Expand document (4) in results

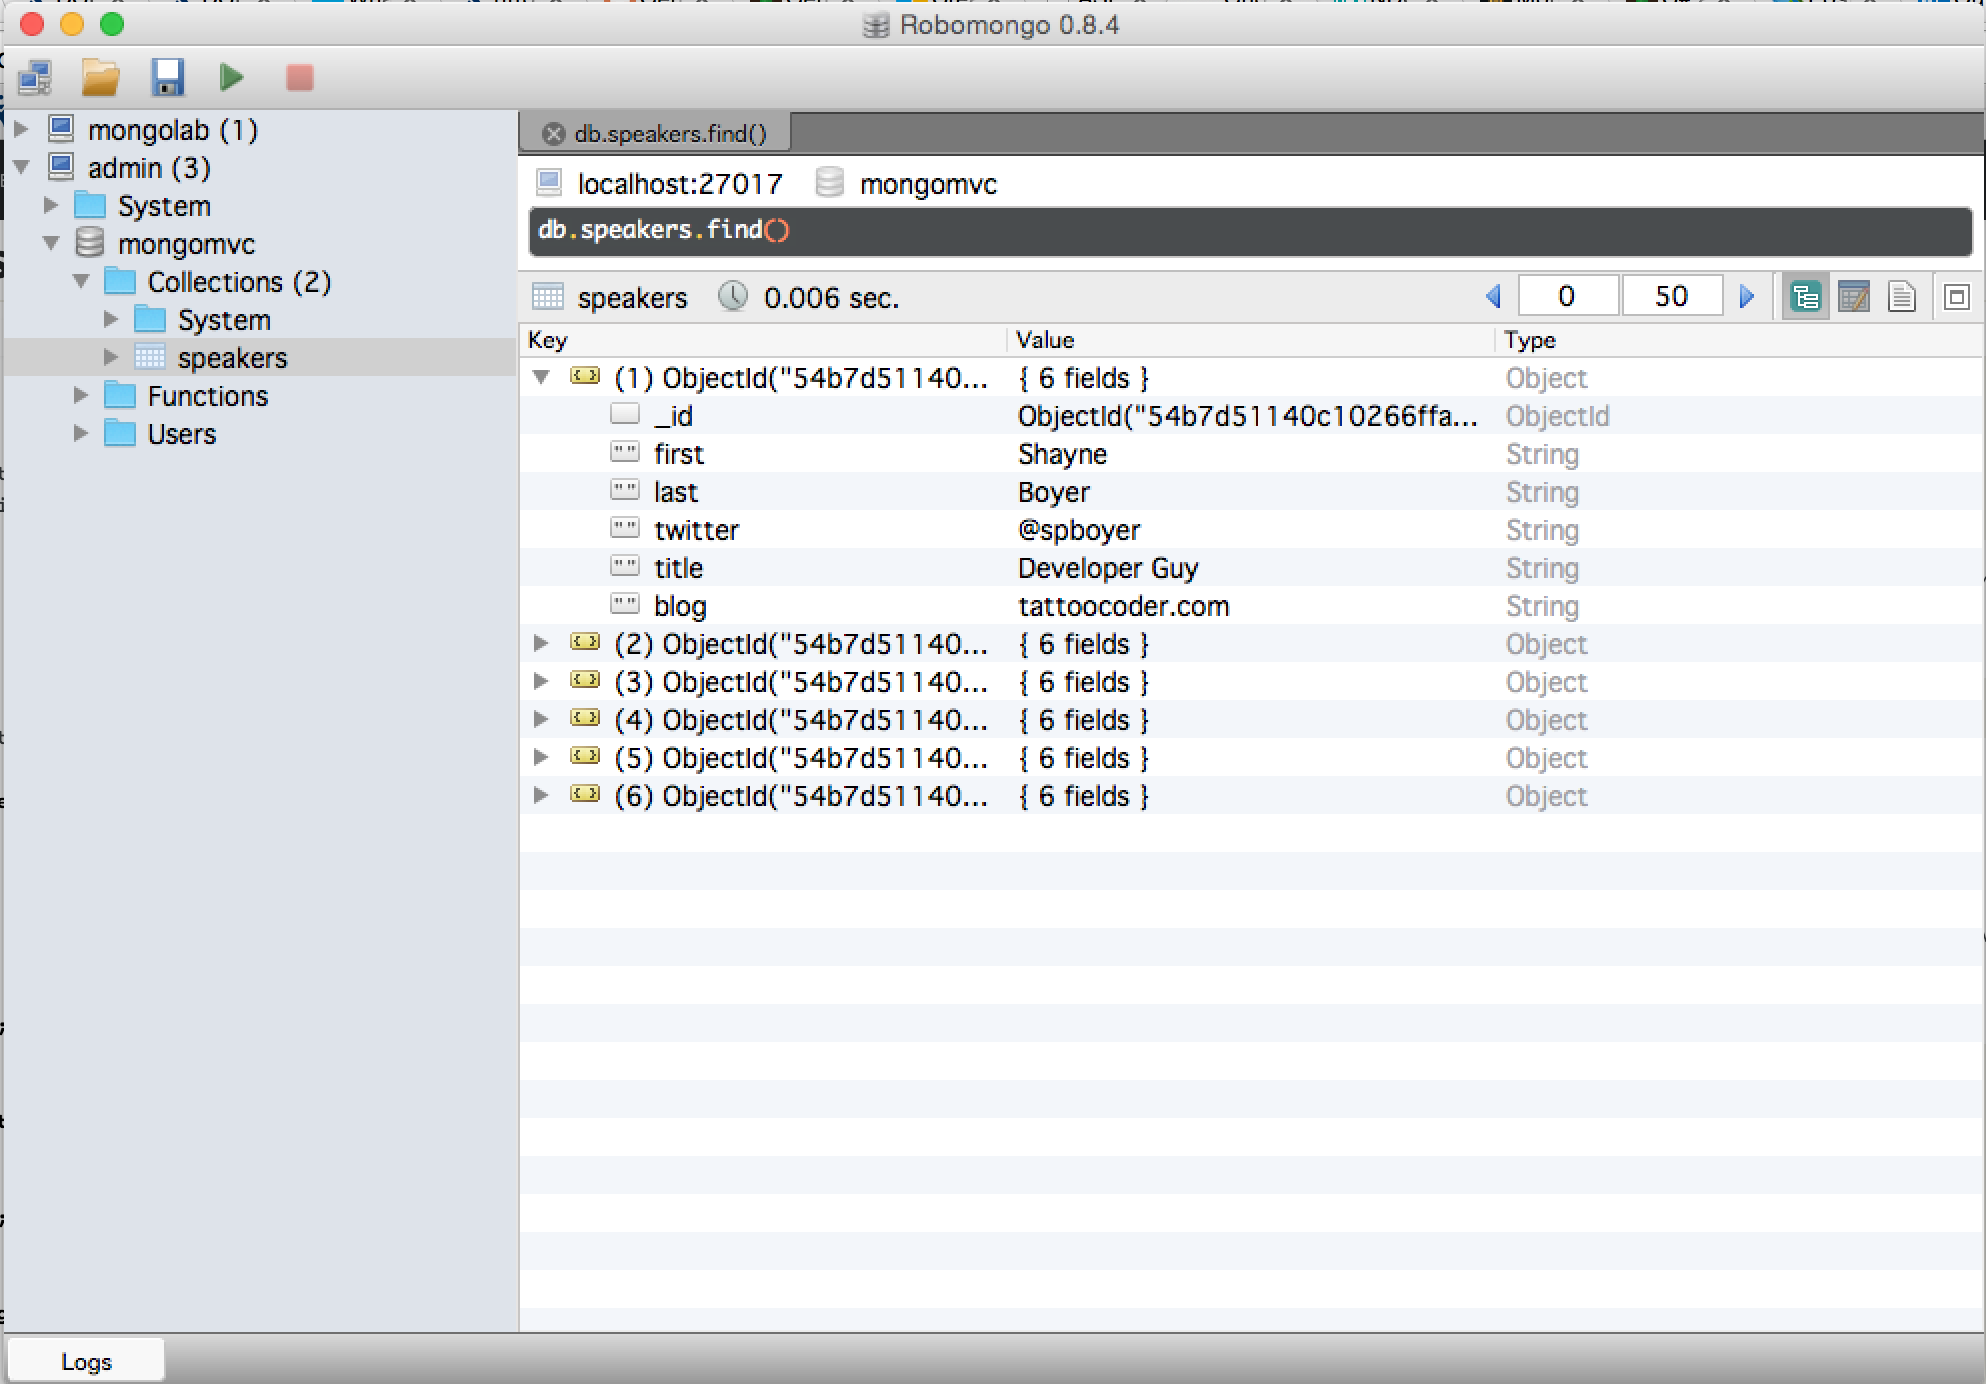pyautogui.click(x=541, y=719)
